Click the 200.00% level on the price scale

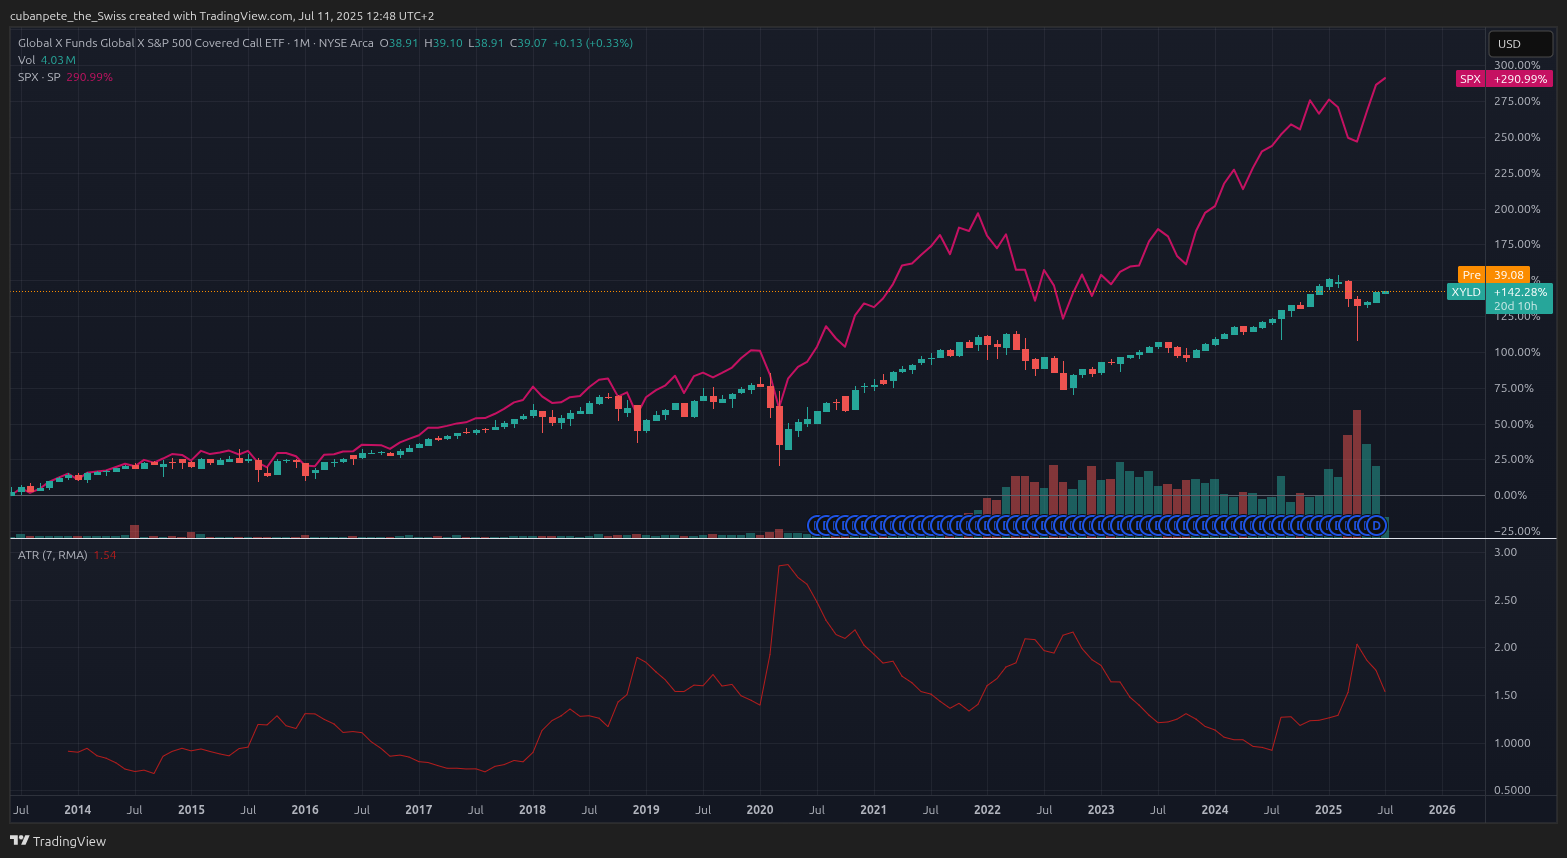[x=1517, y=209]
